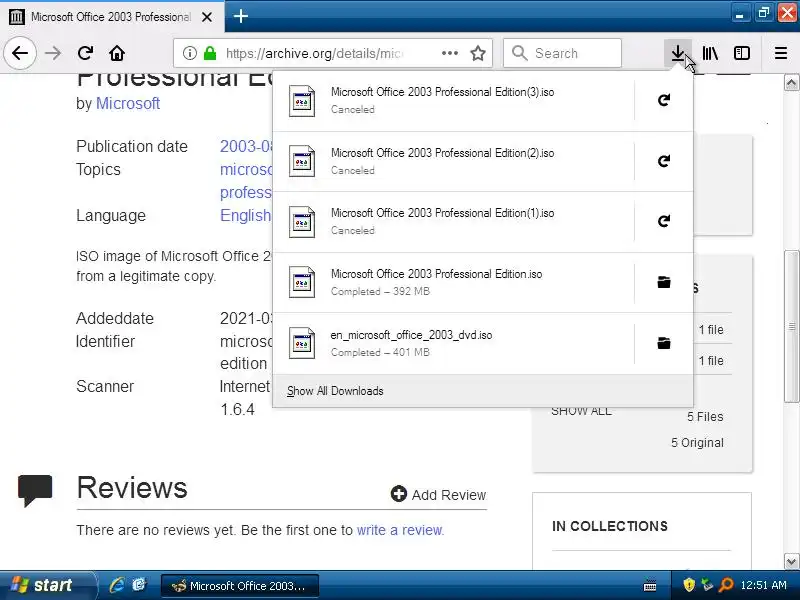Screen dimensions: 800x600
Task: Follow the 2003 publication date link
Action: click(x=245, y=146)
